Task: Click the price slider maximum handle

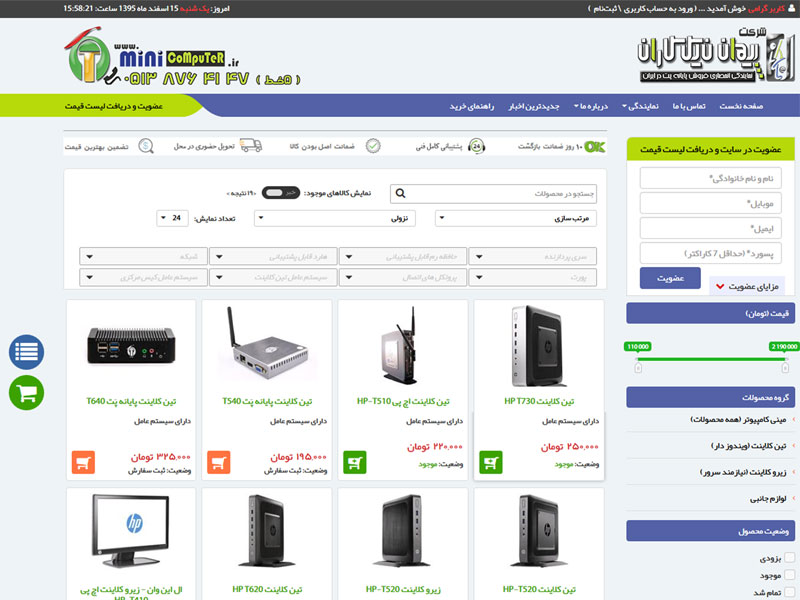Action: [x=785, y=367]
